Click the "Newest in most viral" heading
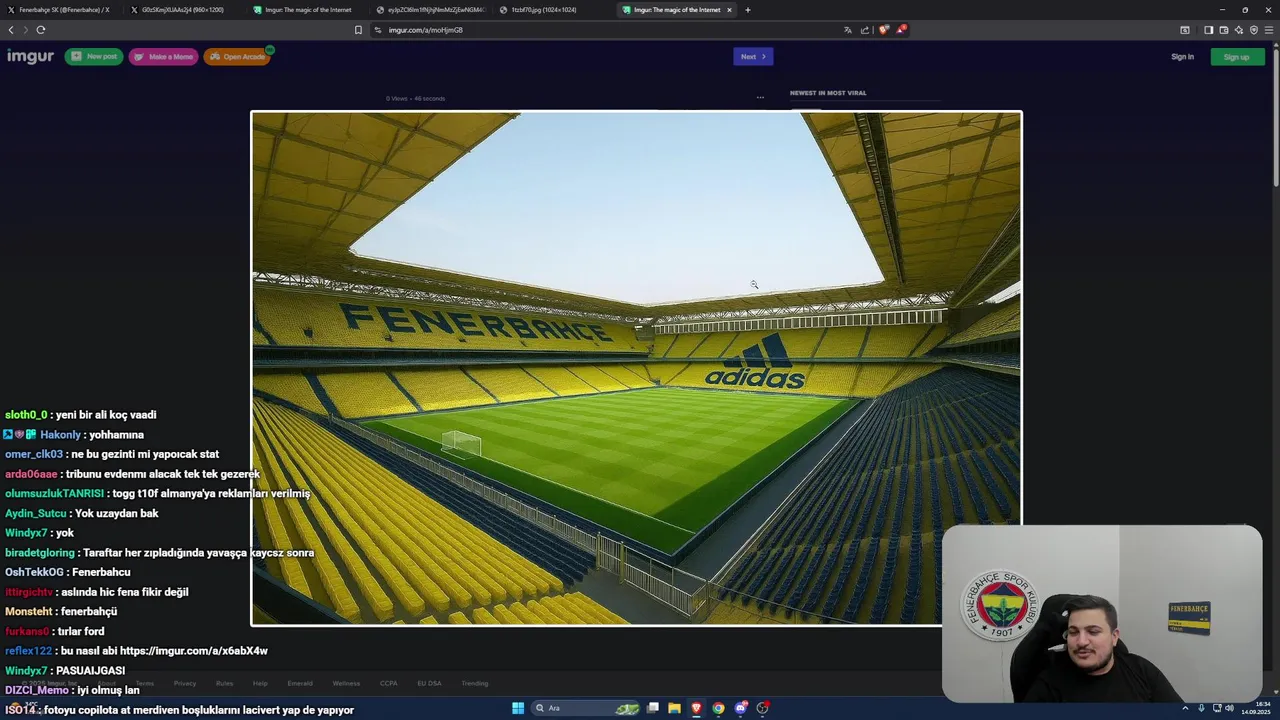The width and height of the screenshot is (1280, 720). tap(828, 93)
